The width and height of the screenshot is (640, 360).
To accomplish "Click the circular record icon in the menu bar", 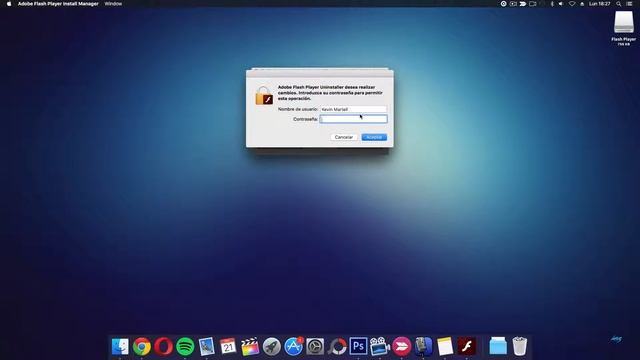I will (x=503, y=4).
